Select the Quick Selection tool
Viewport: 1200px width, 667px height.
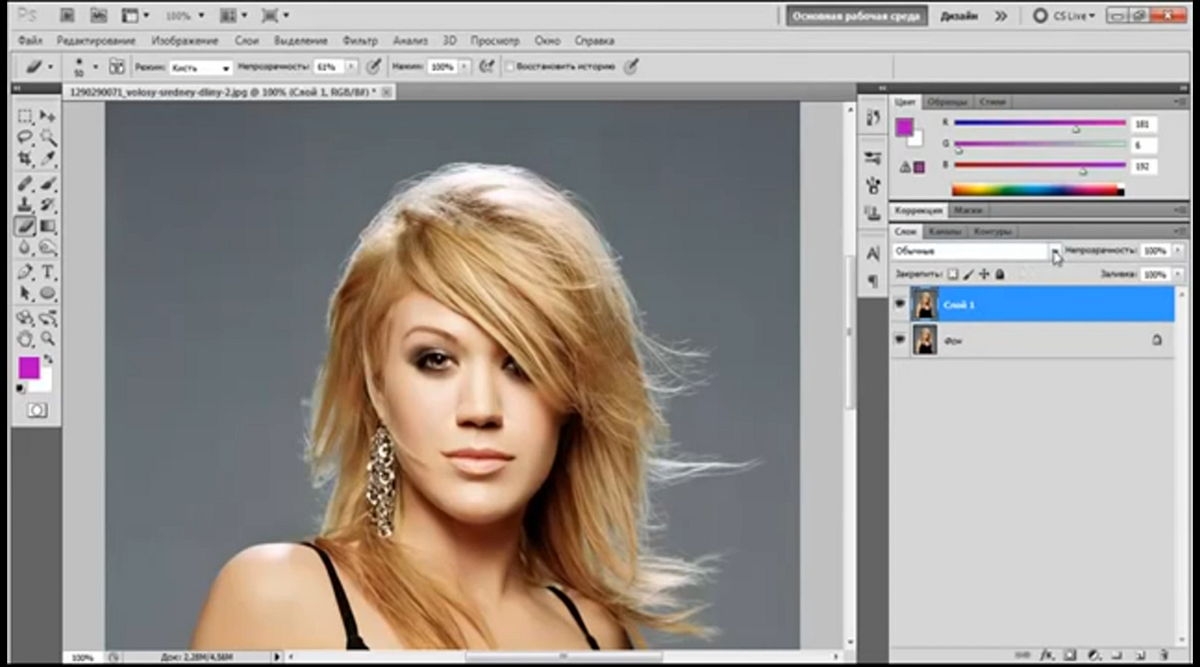pyautogui.click(x=47, y=138)
